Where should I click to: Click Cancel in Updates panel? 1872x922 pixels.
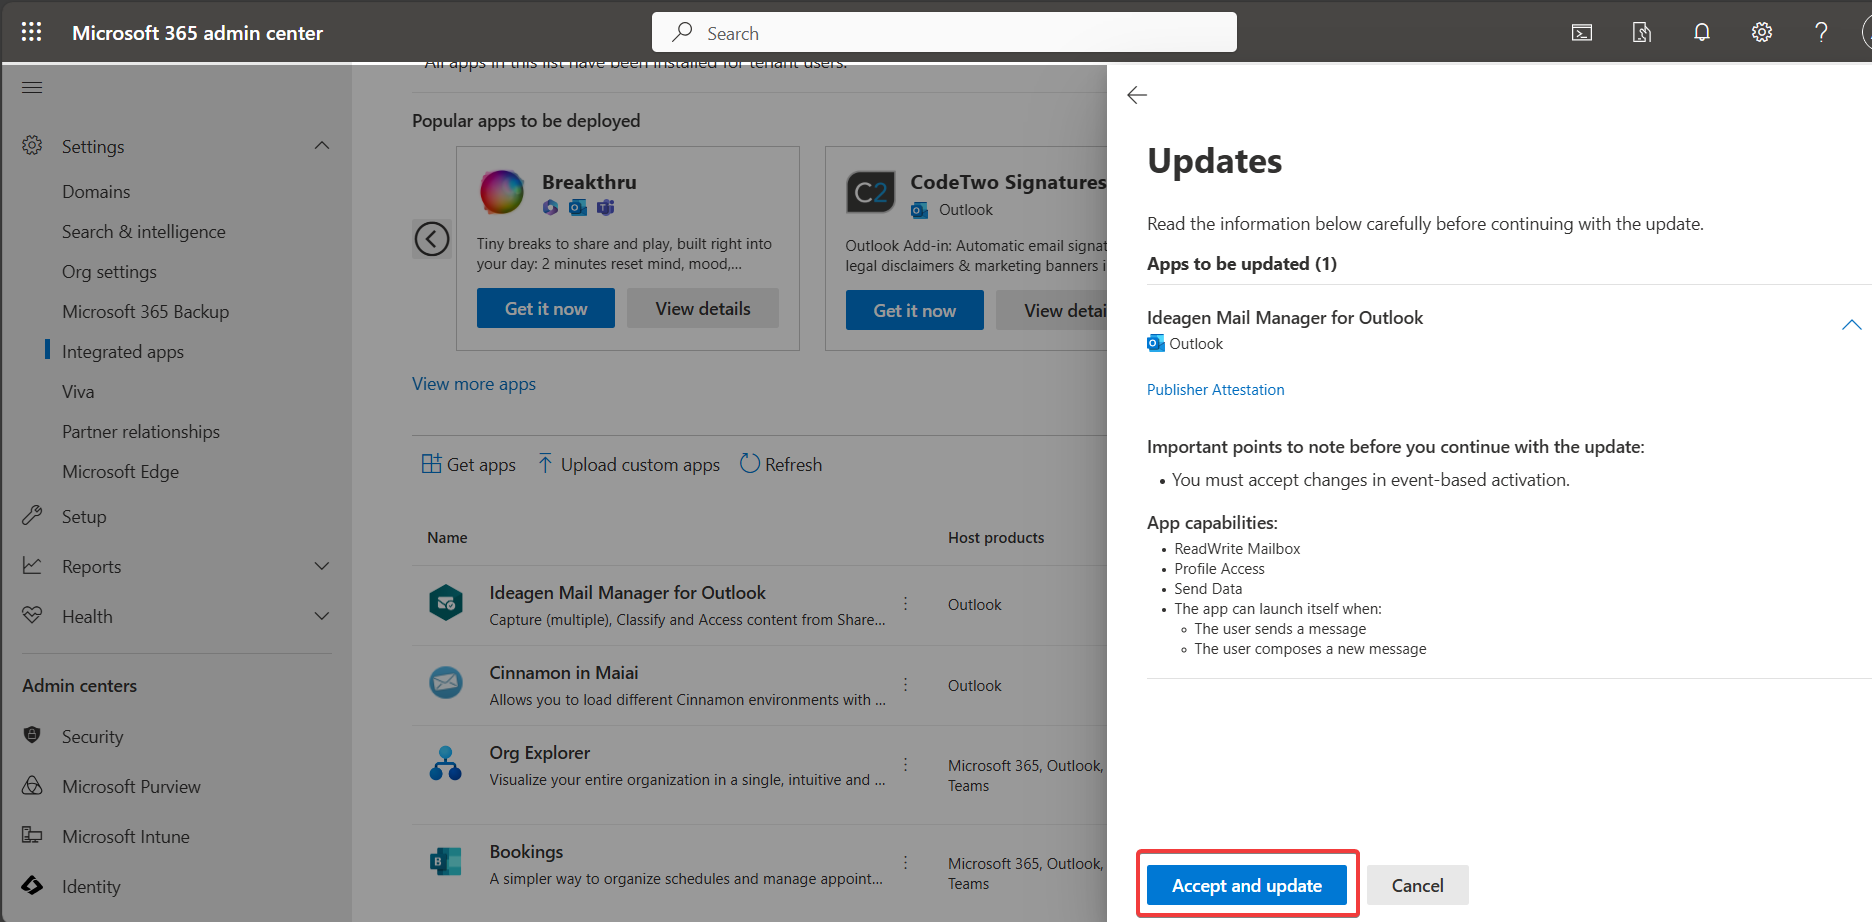pos(1417,885)
